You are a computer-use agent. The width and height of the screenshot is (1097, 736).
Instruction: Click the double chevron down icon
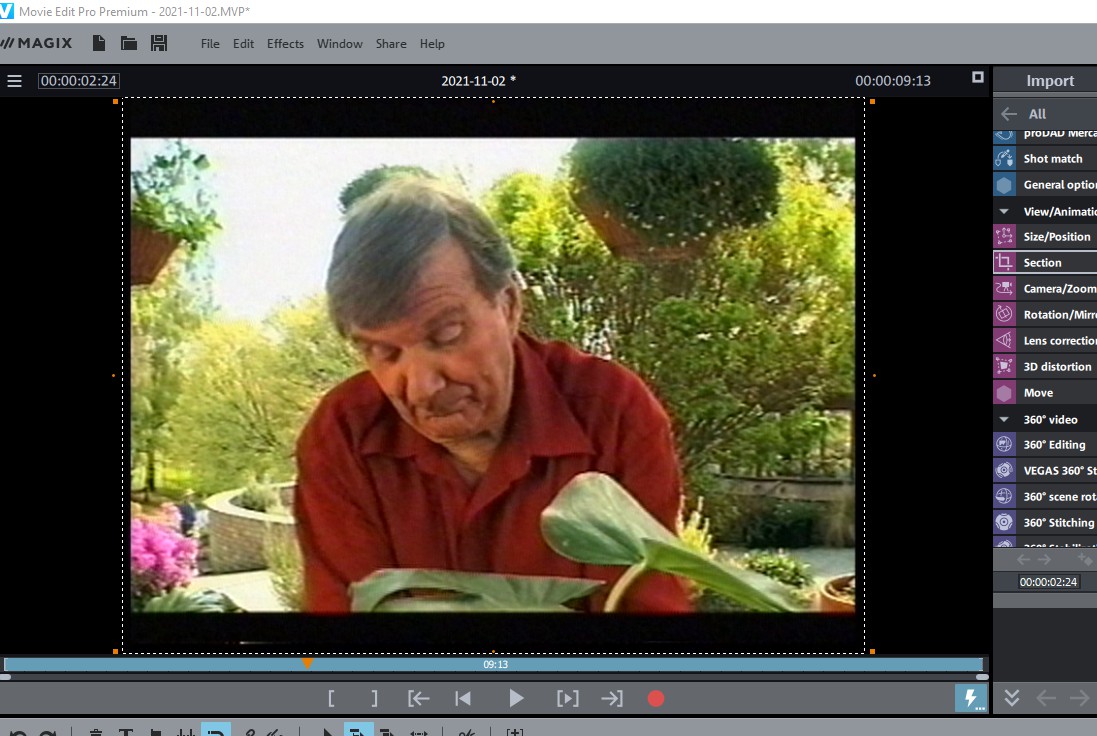(x=1012, y=698)
